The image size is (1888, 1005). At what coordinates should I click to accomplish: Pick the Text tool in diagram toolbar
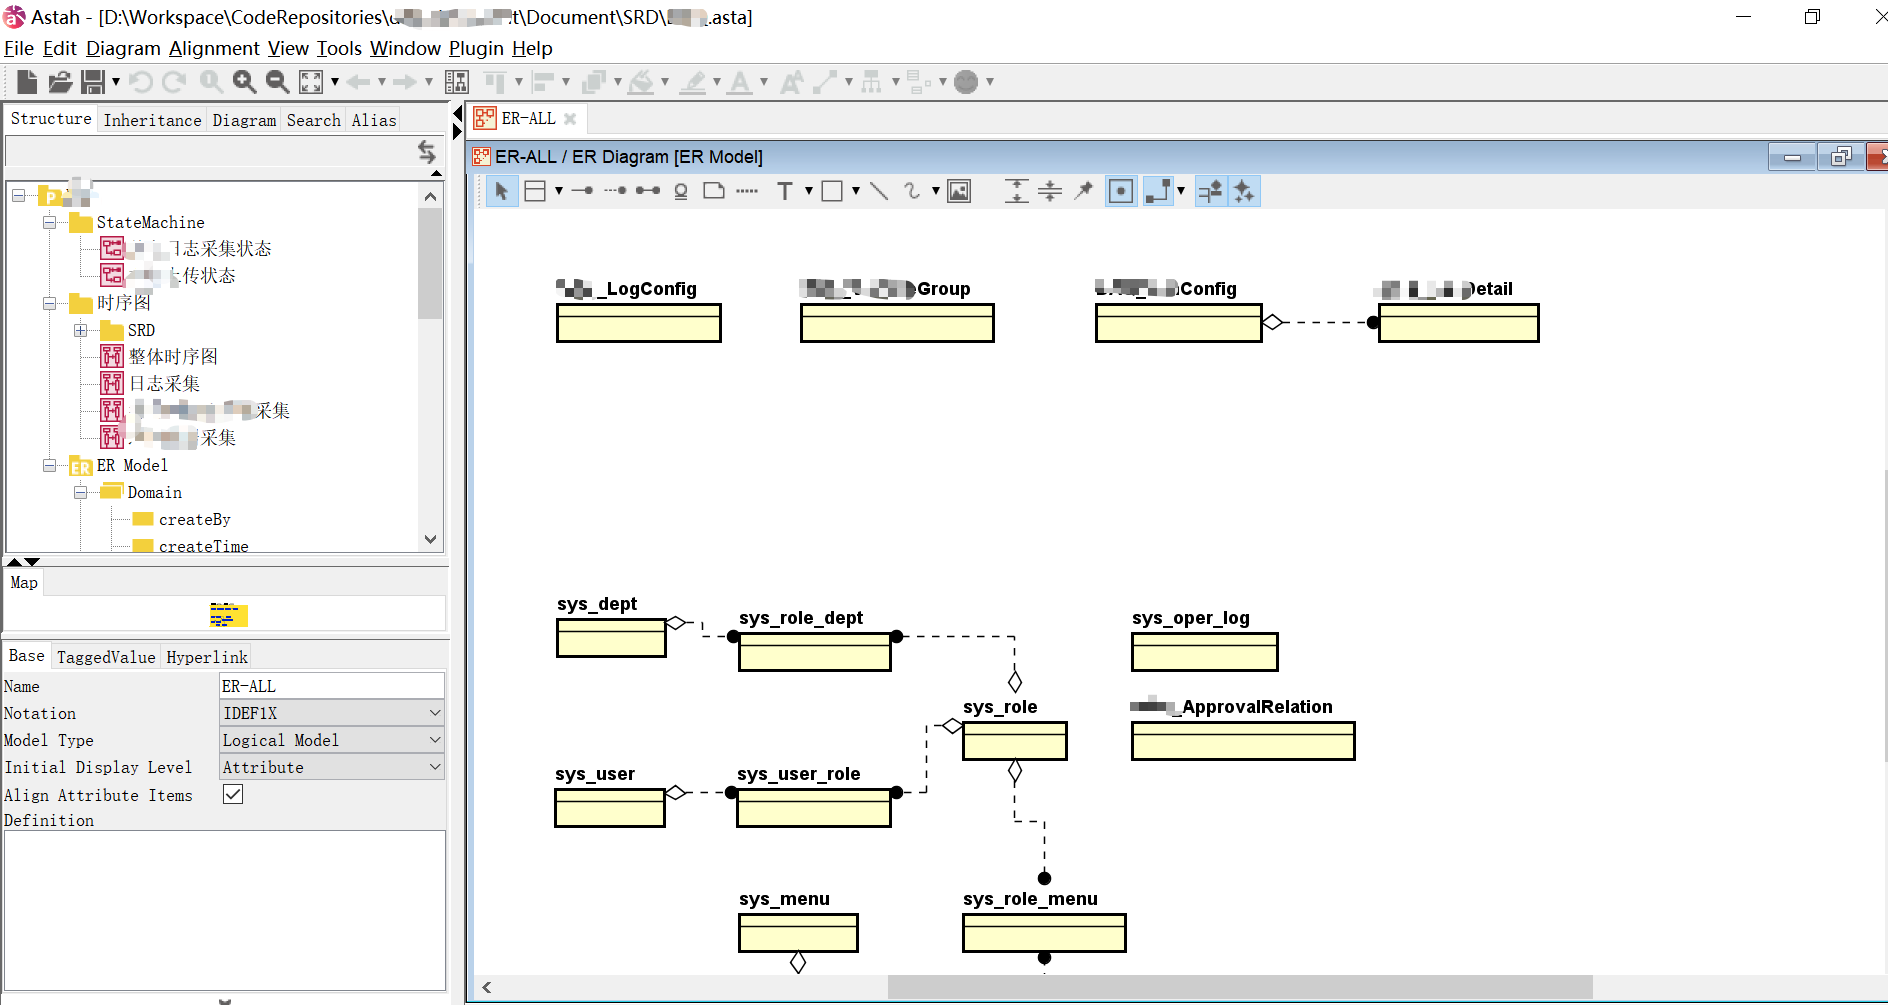pos(785,191)
